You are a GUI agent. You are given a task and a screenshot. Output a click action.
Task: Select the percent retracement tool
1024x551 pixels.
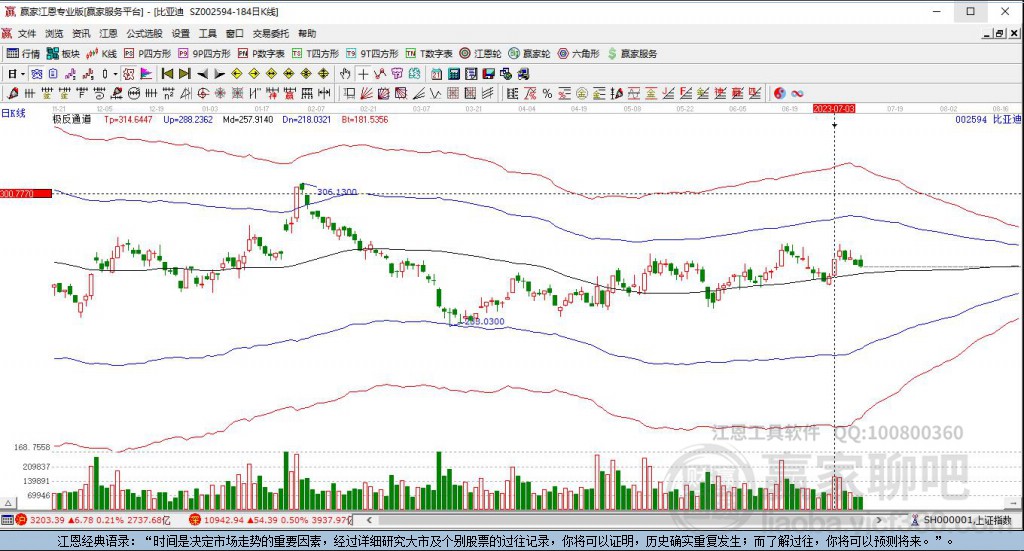click(547, 93)
